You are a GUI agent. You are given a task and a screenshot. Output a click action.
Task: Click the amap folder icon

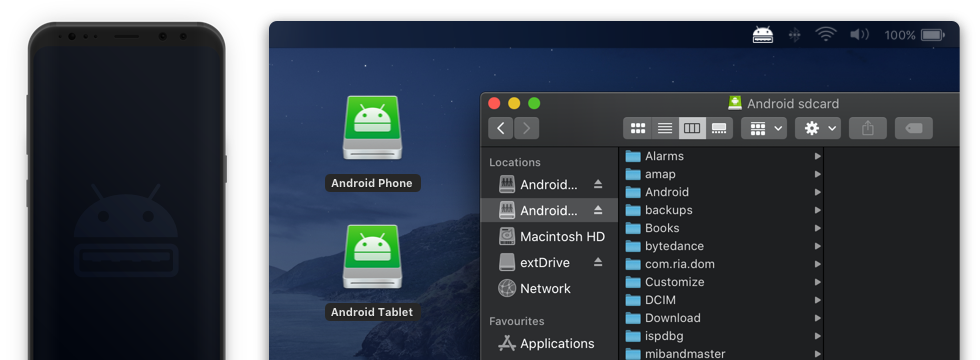click(633, 174)
